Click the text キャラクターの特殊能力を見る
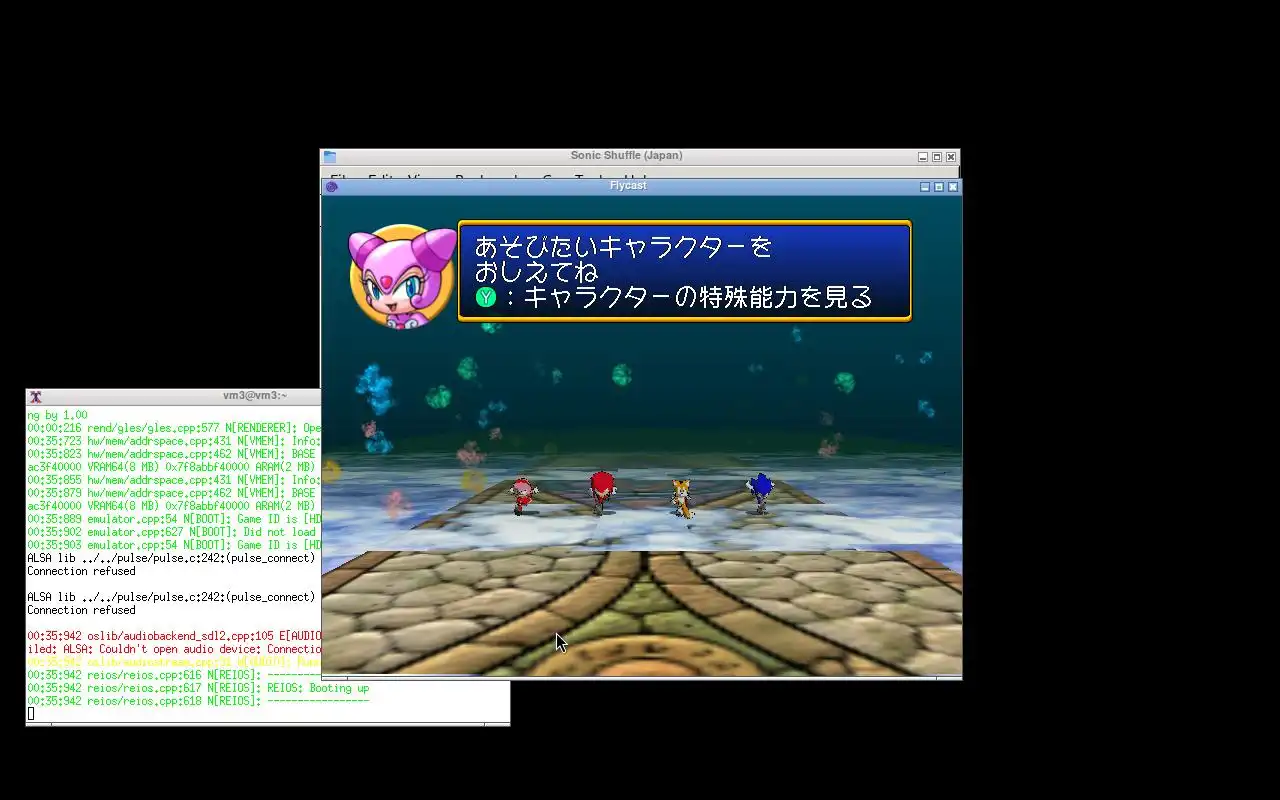Viewport: 1280px width, 800px height. tap(698, 297)
